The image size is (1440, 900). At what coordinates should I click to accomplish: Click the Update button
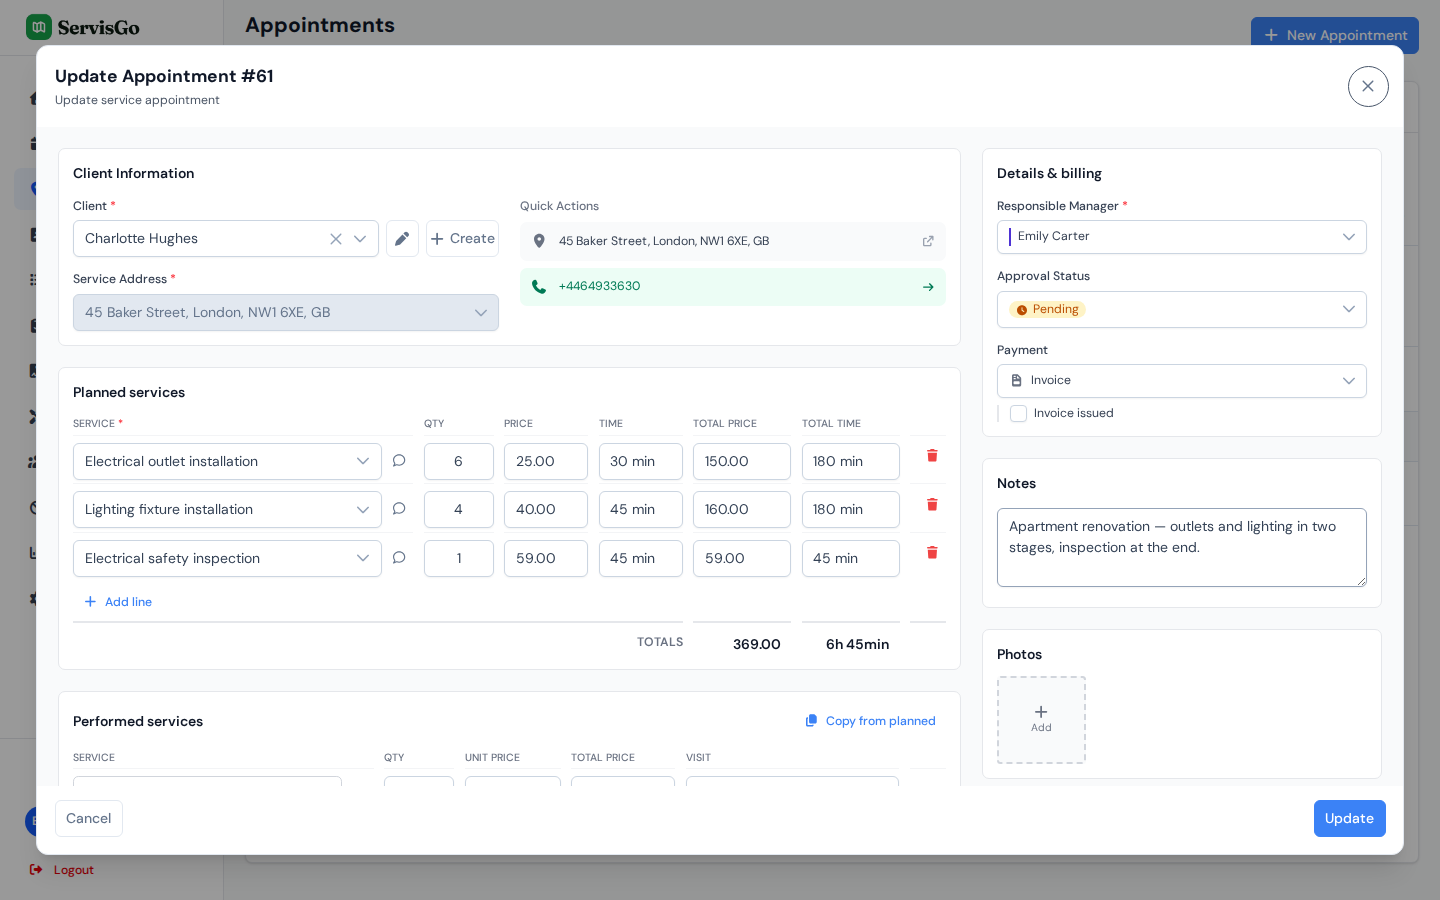tap(1350, 819)
